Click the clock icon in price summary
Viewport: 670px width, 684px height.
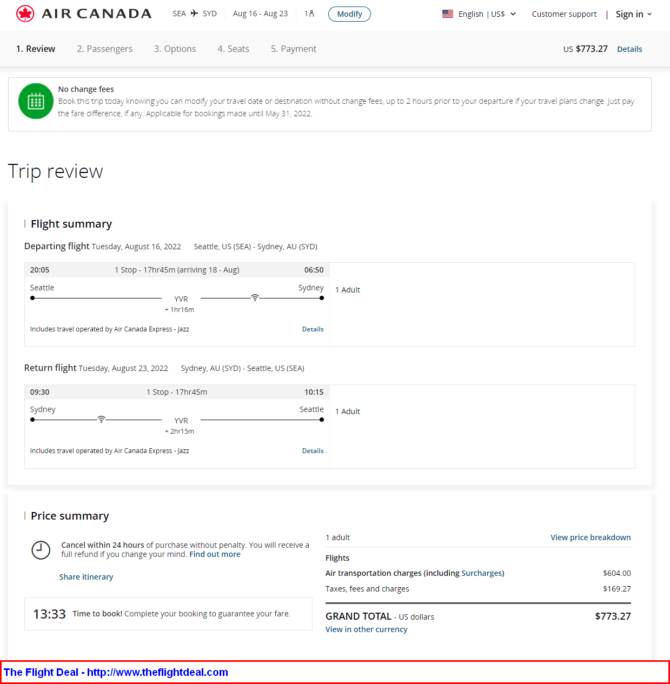click(x=41, y=550)
